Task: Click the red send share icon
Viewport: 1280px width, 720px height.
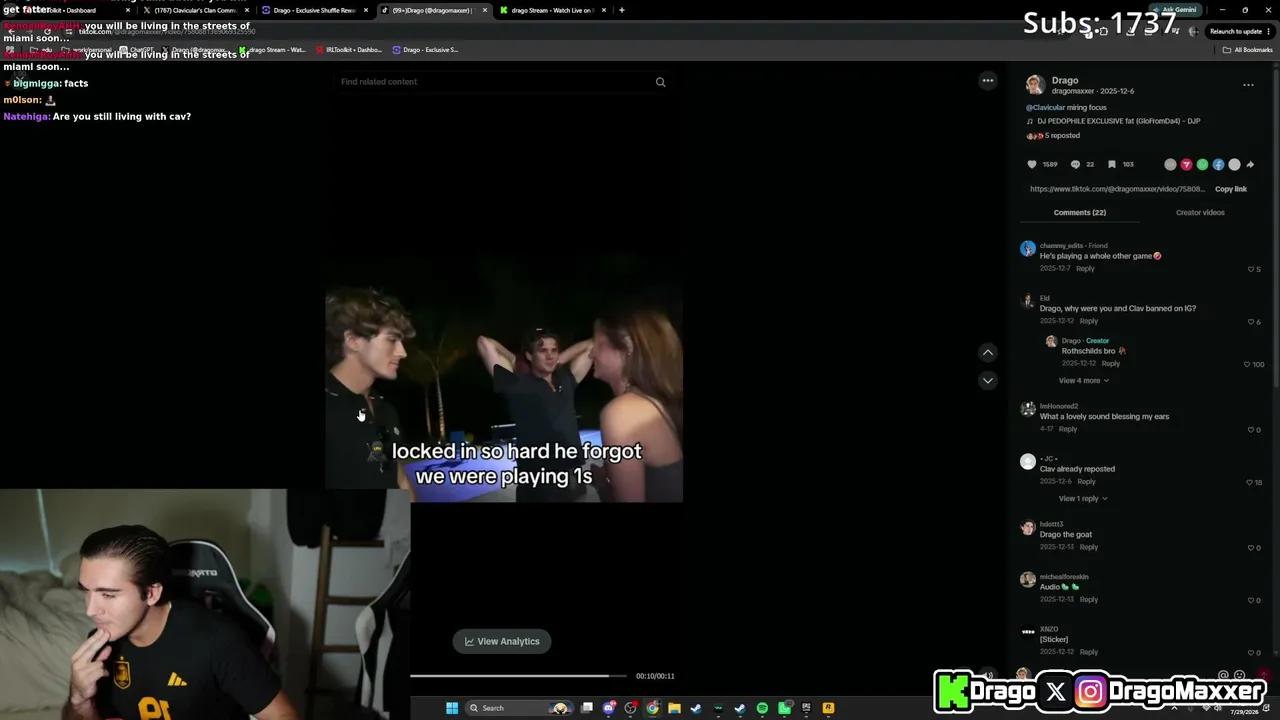Action: point(1186,165)
